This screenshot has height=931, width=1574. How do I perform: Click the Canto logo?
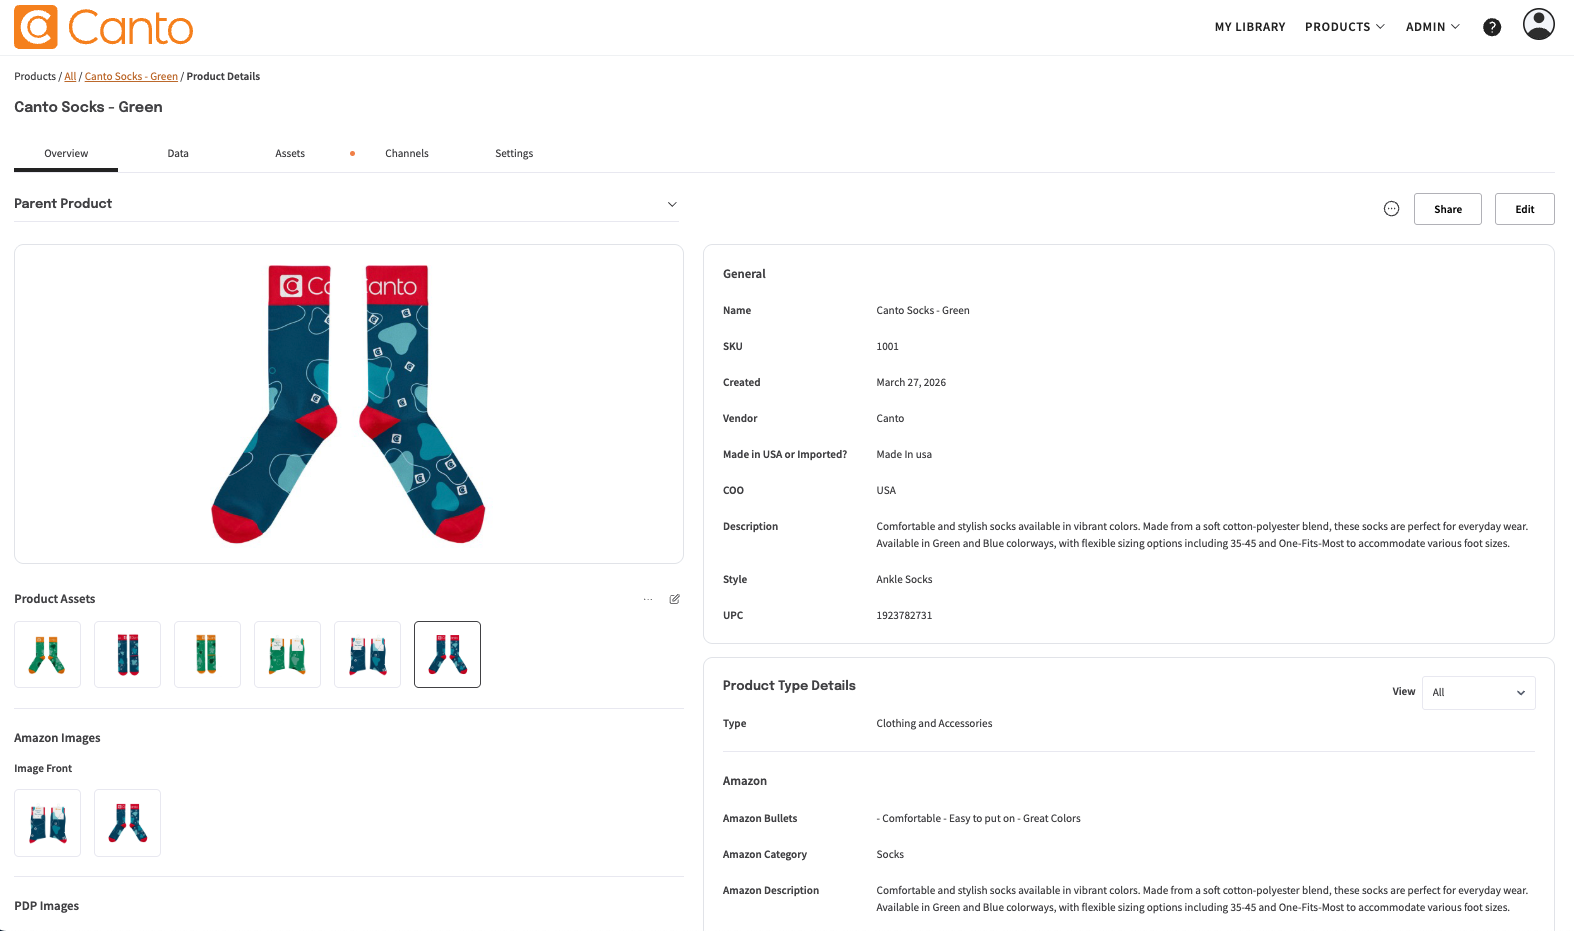(103, 27)
